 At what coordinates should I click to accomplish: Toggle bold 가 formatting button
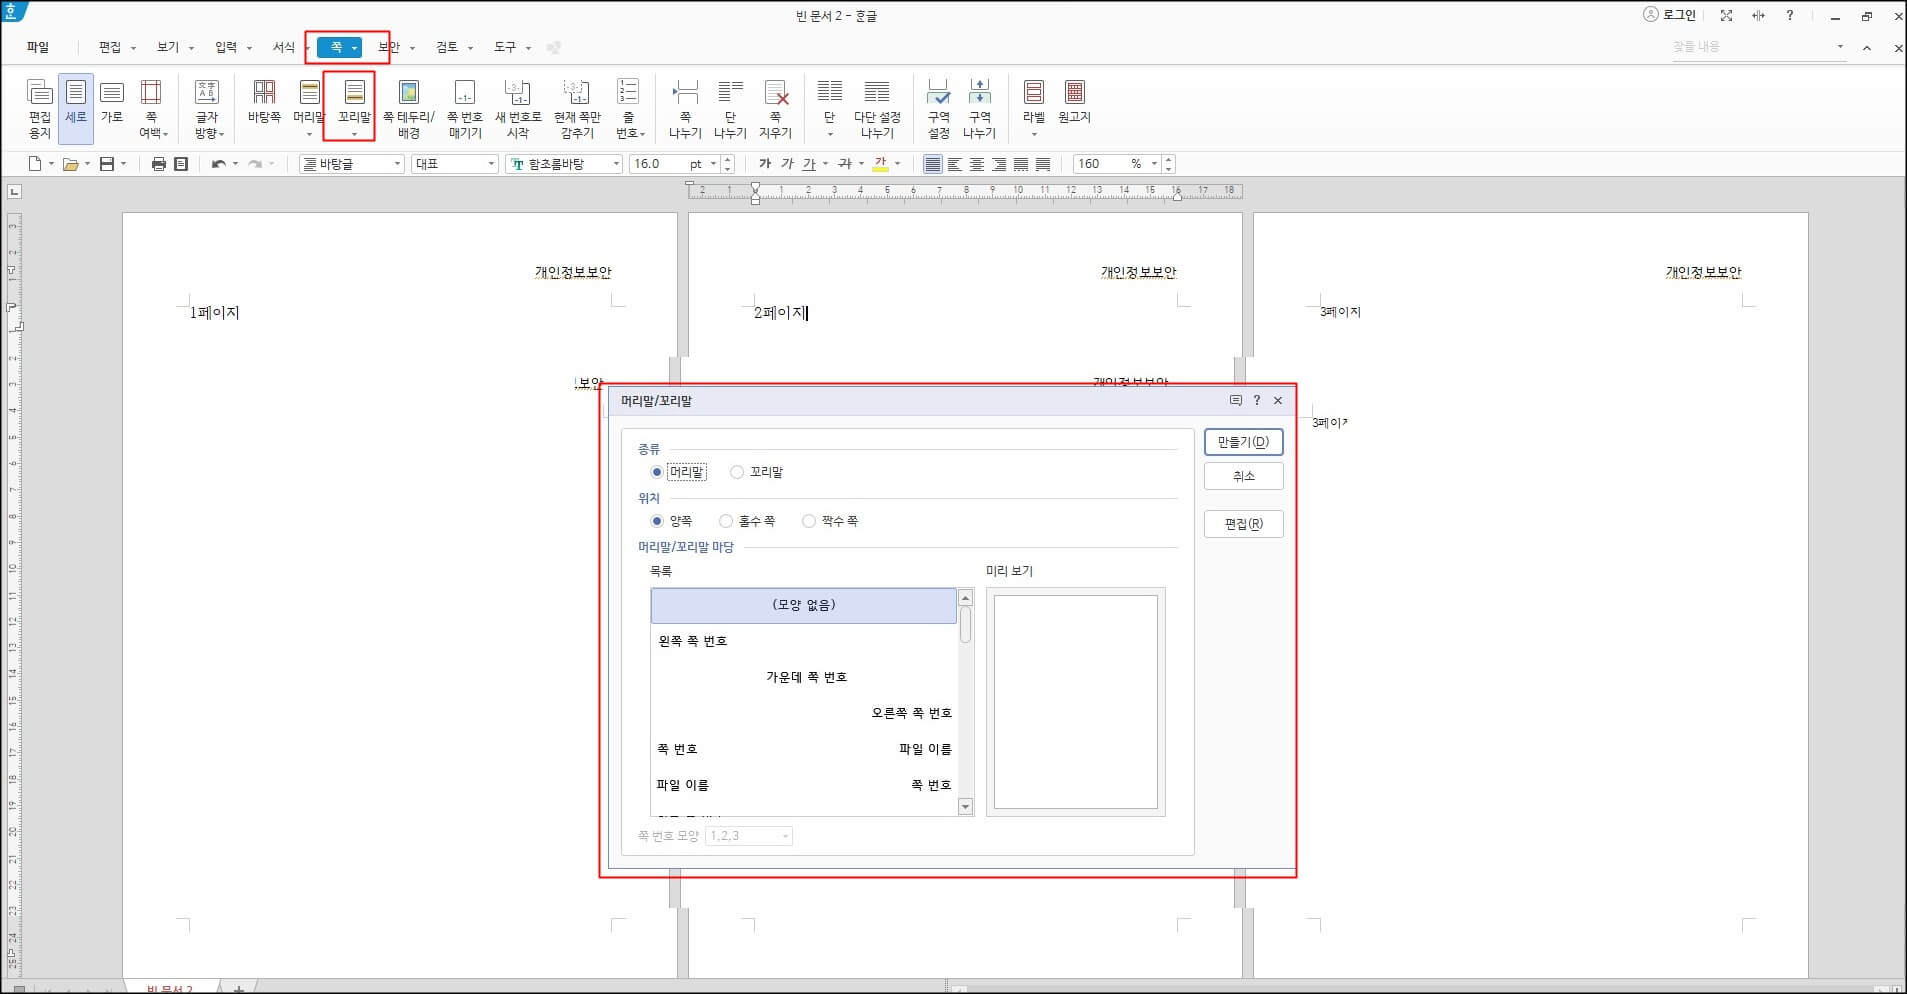(x=765, y=164)
